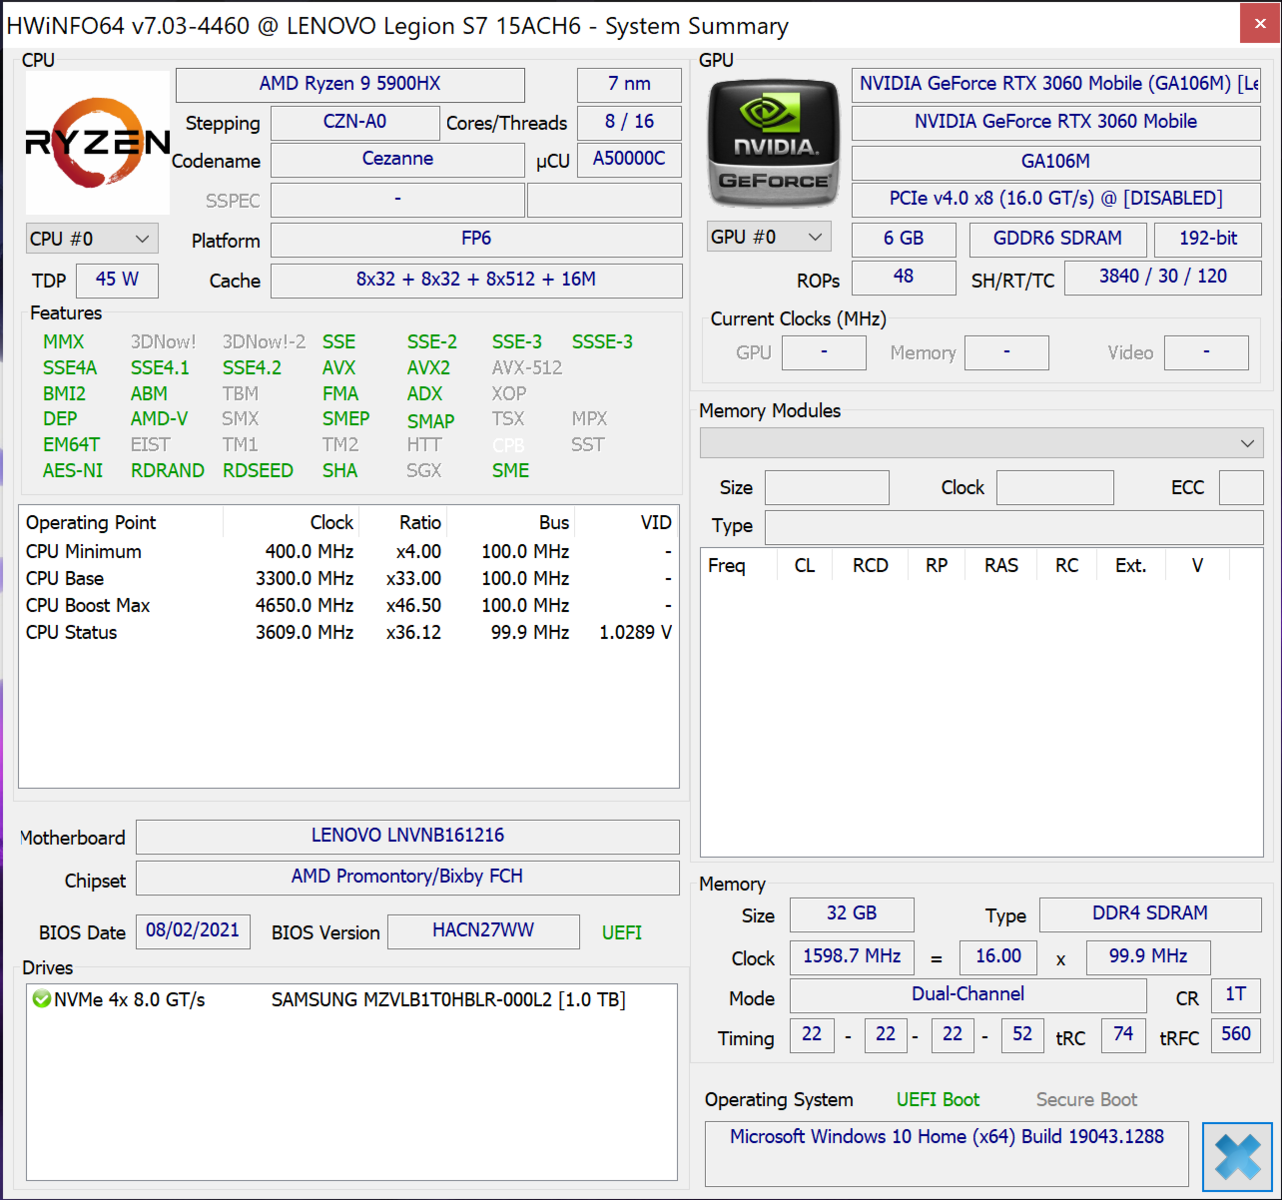Click the 7 nm process field
Image resolution: width=1282 pixels, height=1200 pixels.
(x=629, y=84)
